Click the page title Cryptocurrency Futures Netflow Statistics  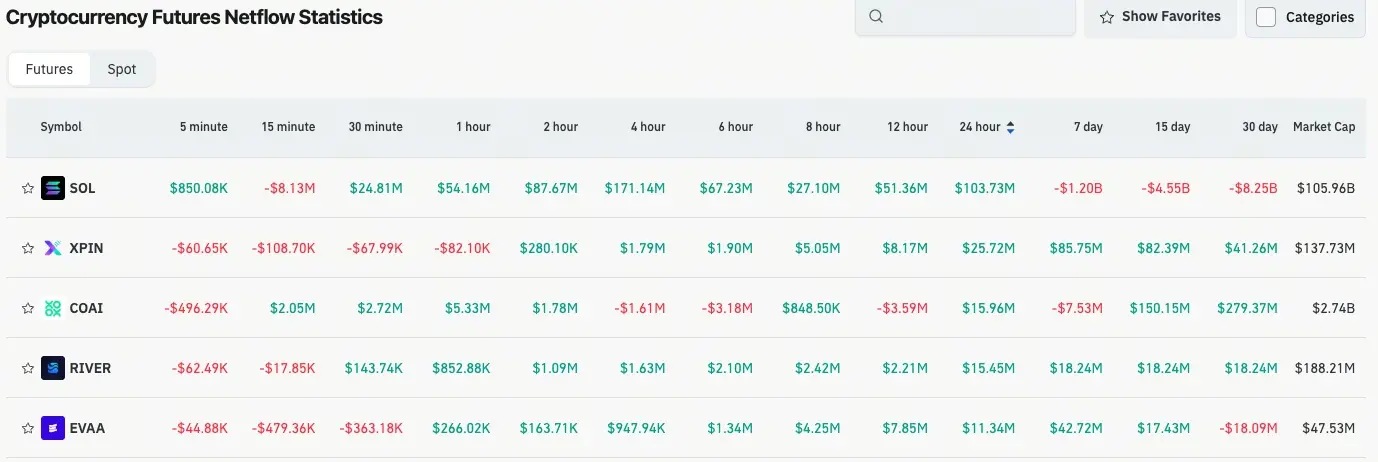point(194,17)
